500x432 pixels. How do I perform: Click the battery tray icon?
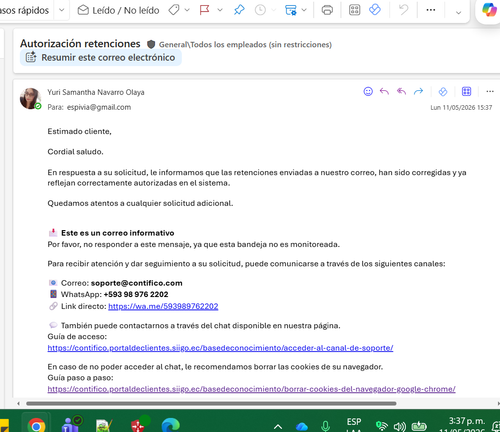point(419,426)
